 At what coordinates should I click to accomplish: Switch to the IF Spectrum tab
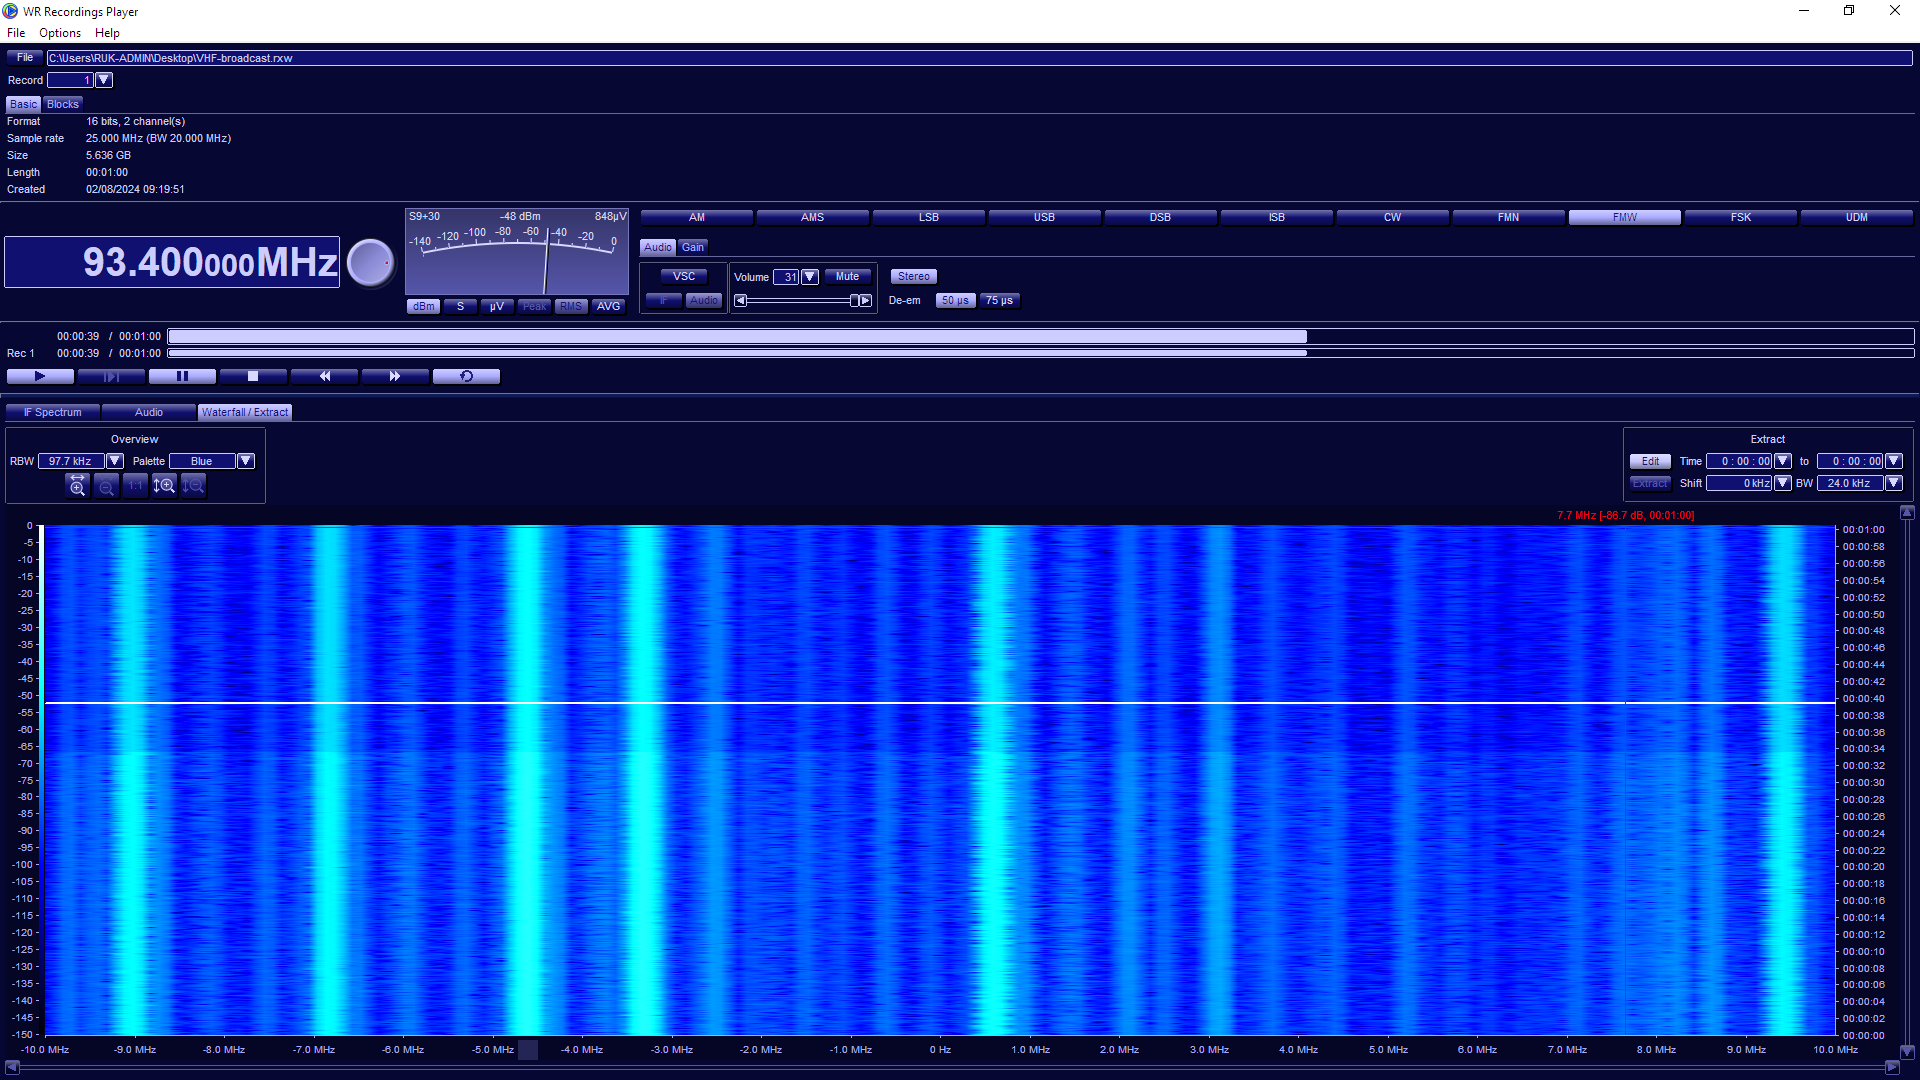pos(53,413)
